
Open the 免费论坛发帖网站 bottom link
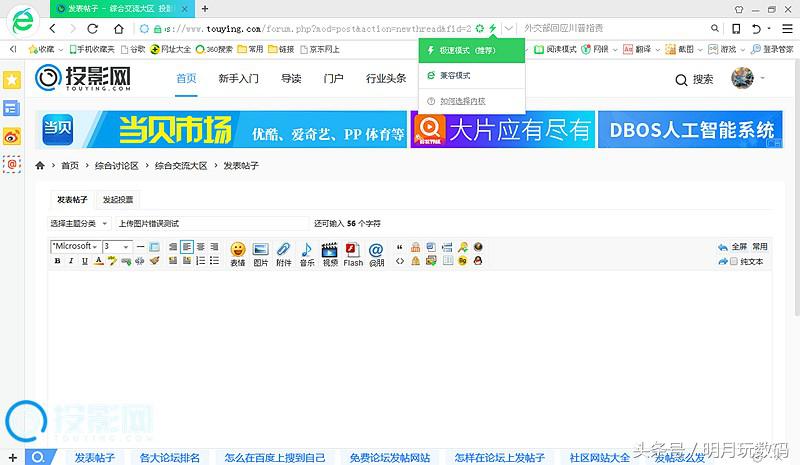coord(390,458)
